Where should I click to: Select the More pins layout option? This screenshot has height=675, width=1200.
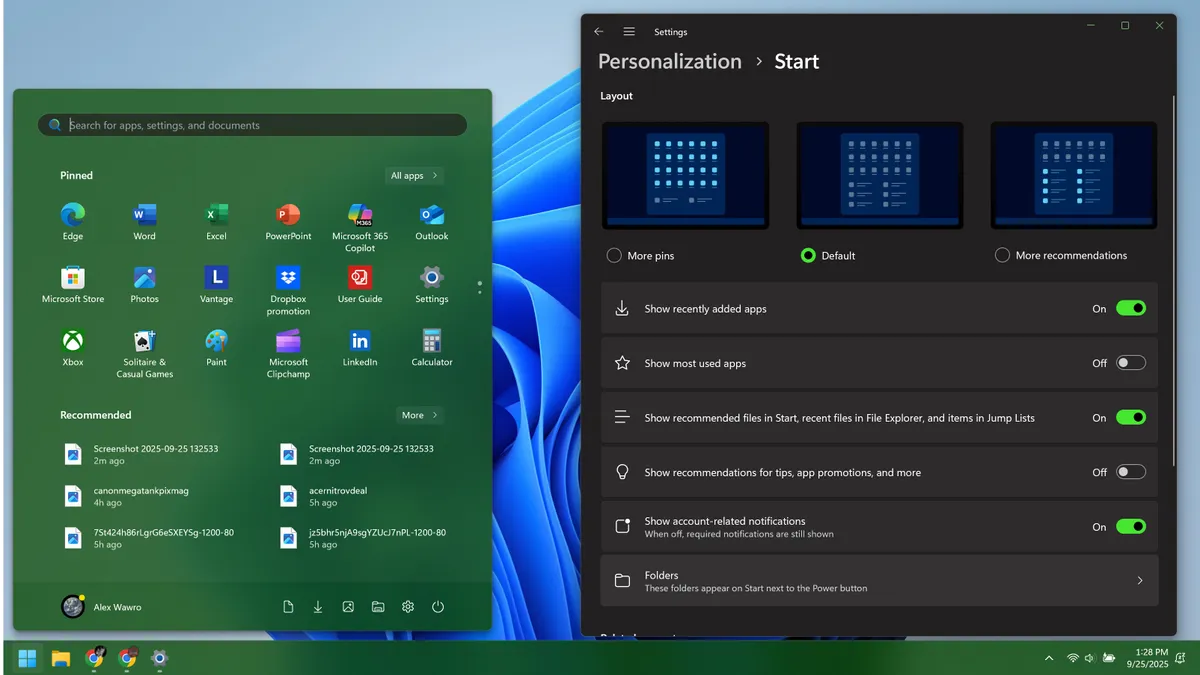[613, 255]
